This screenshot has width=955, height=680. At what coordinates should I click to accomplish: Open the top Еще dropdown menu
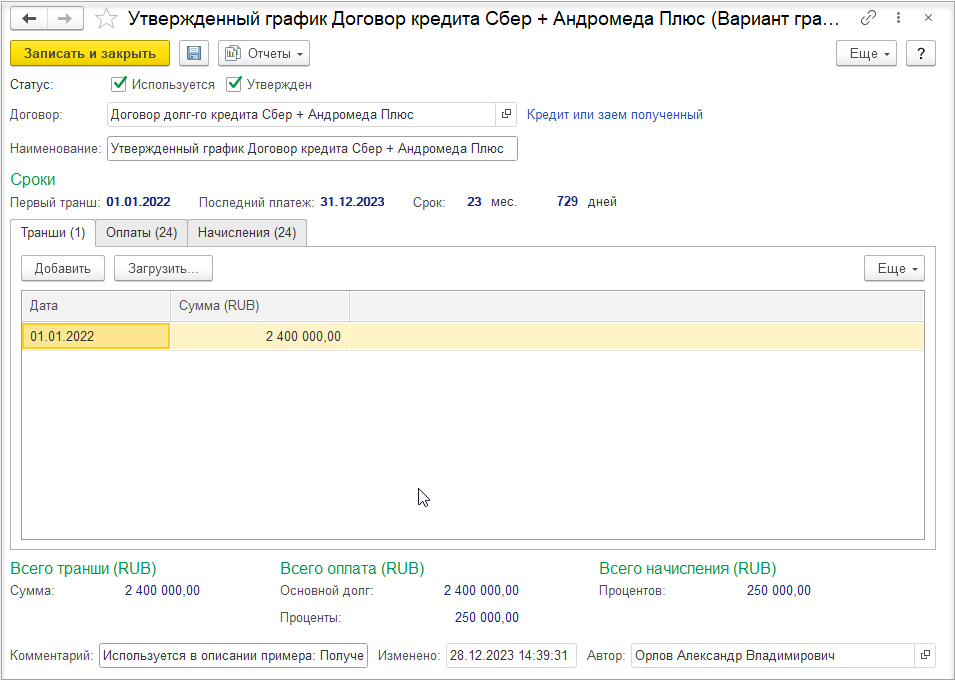point(867,54)
